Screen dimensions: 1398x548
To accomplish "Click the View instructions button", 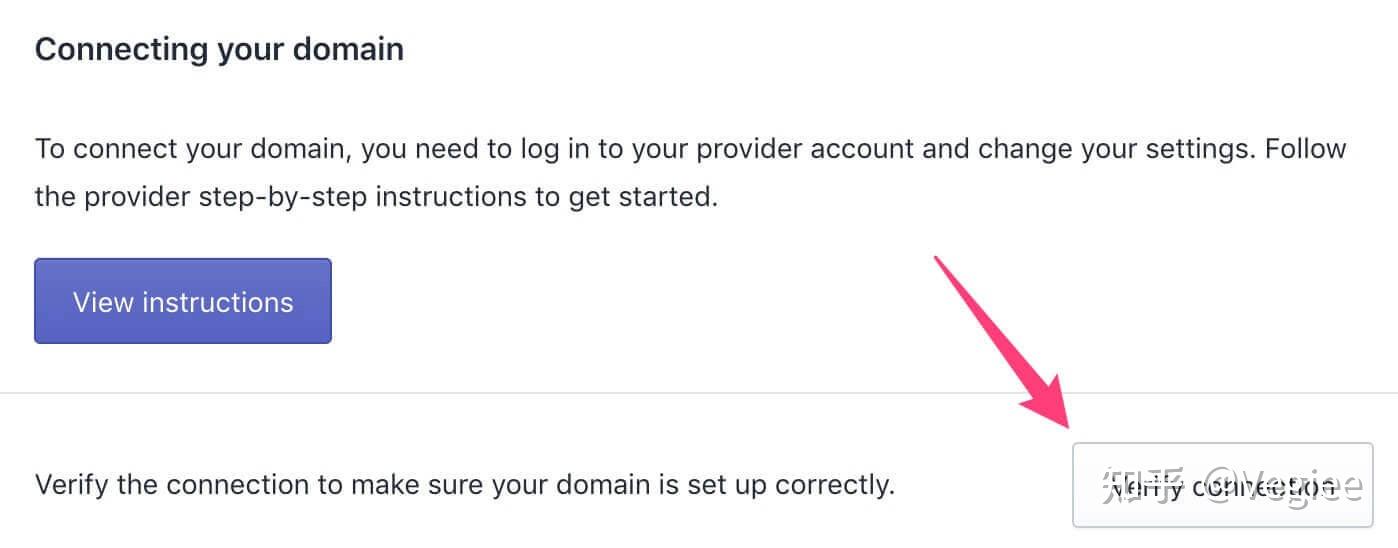I will [x=183, y=301].
